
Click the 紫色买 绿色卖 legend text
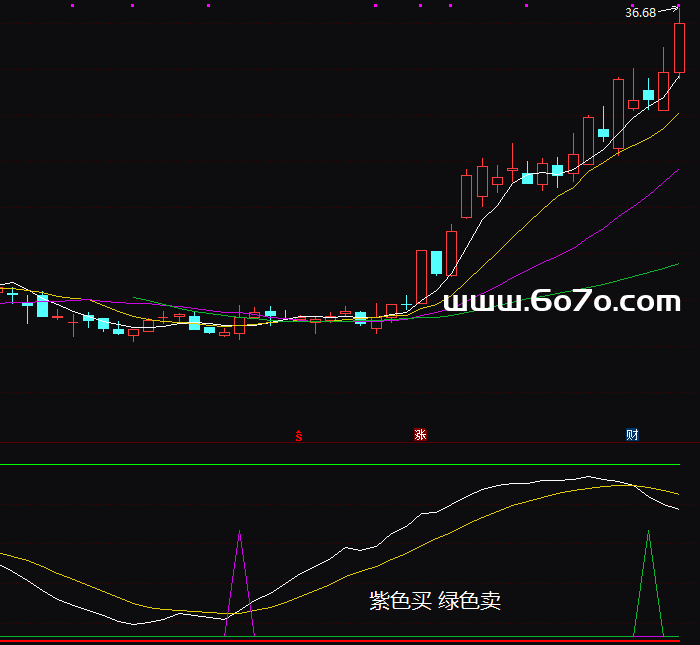pyautogui.click(x=435, y=600)
